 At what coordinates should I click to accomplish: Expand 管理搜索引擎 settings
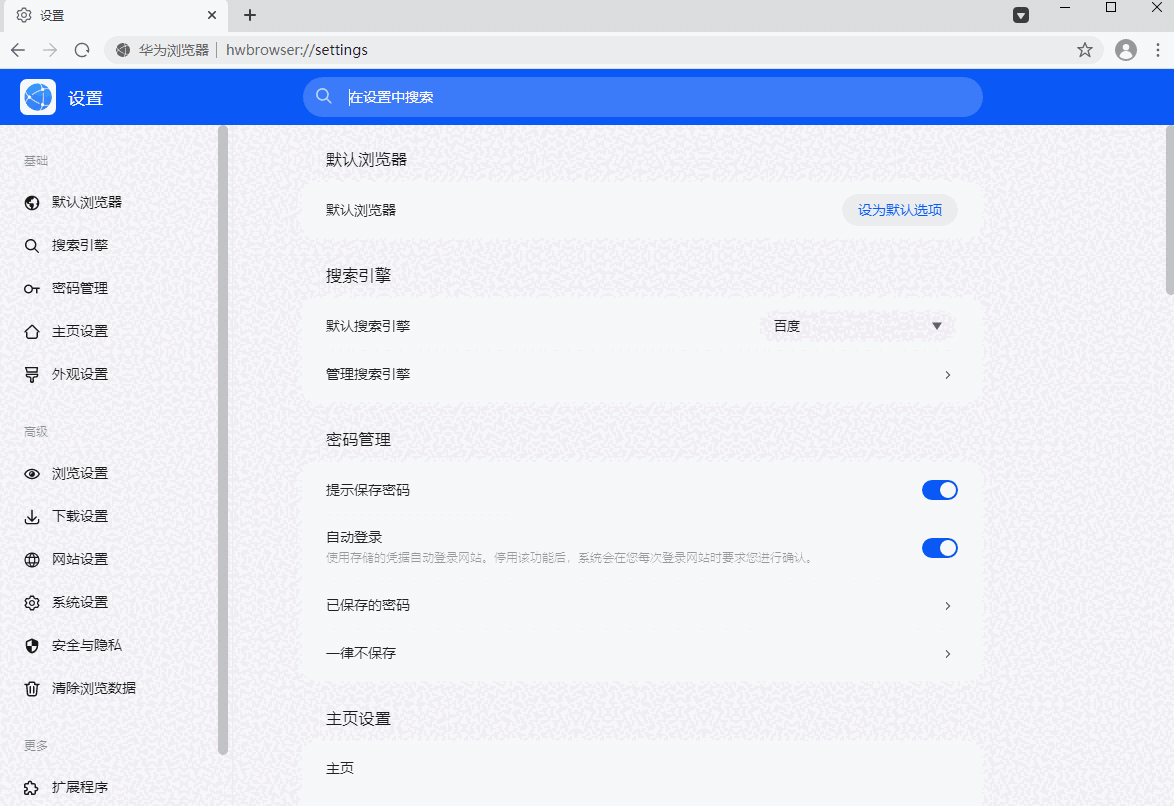tap(946, 375)
